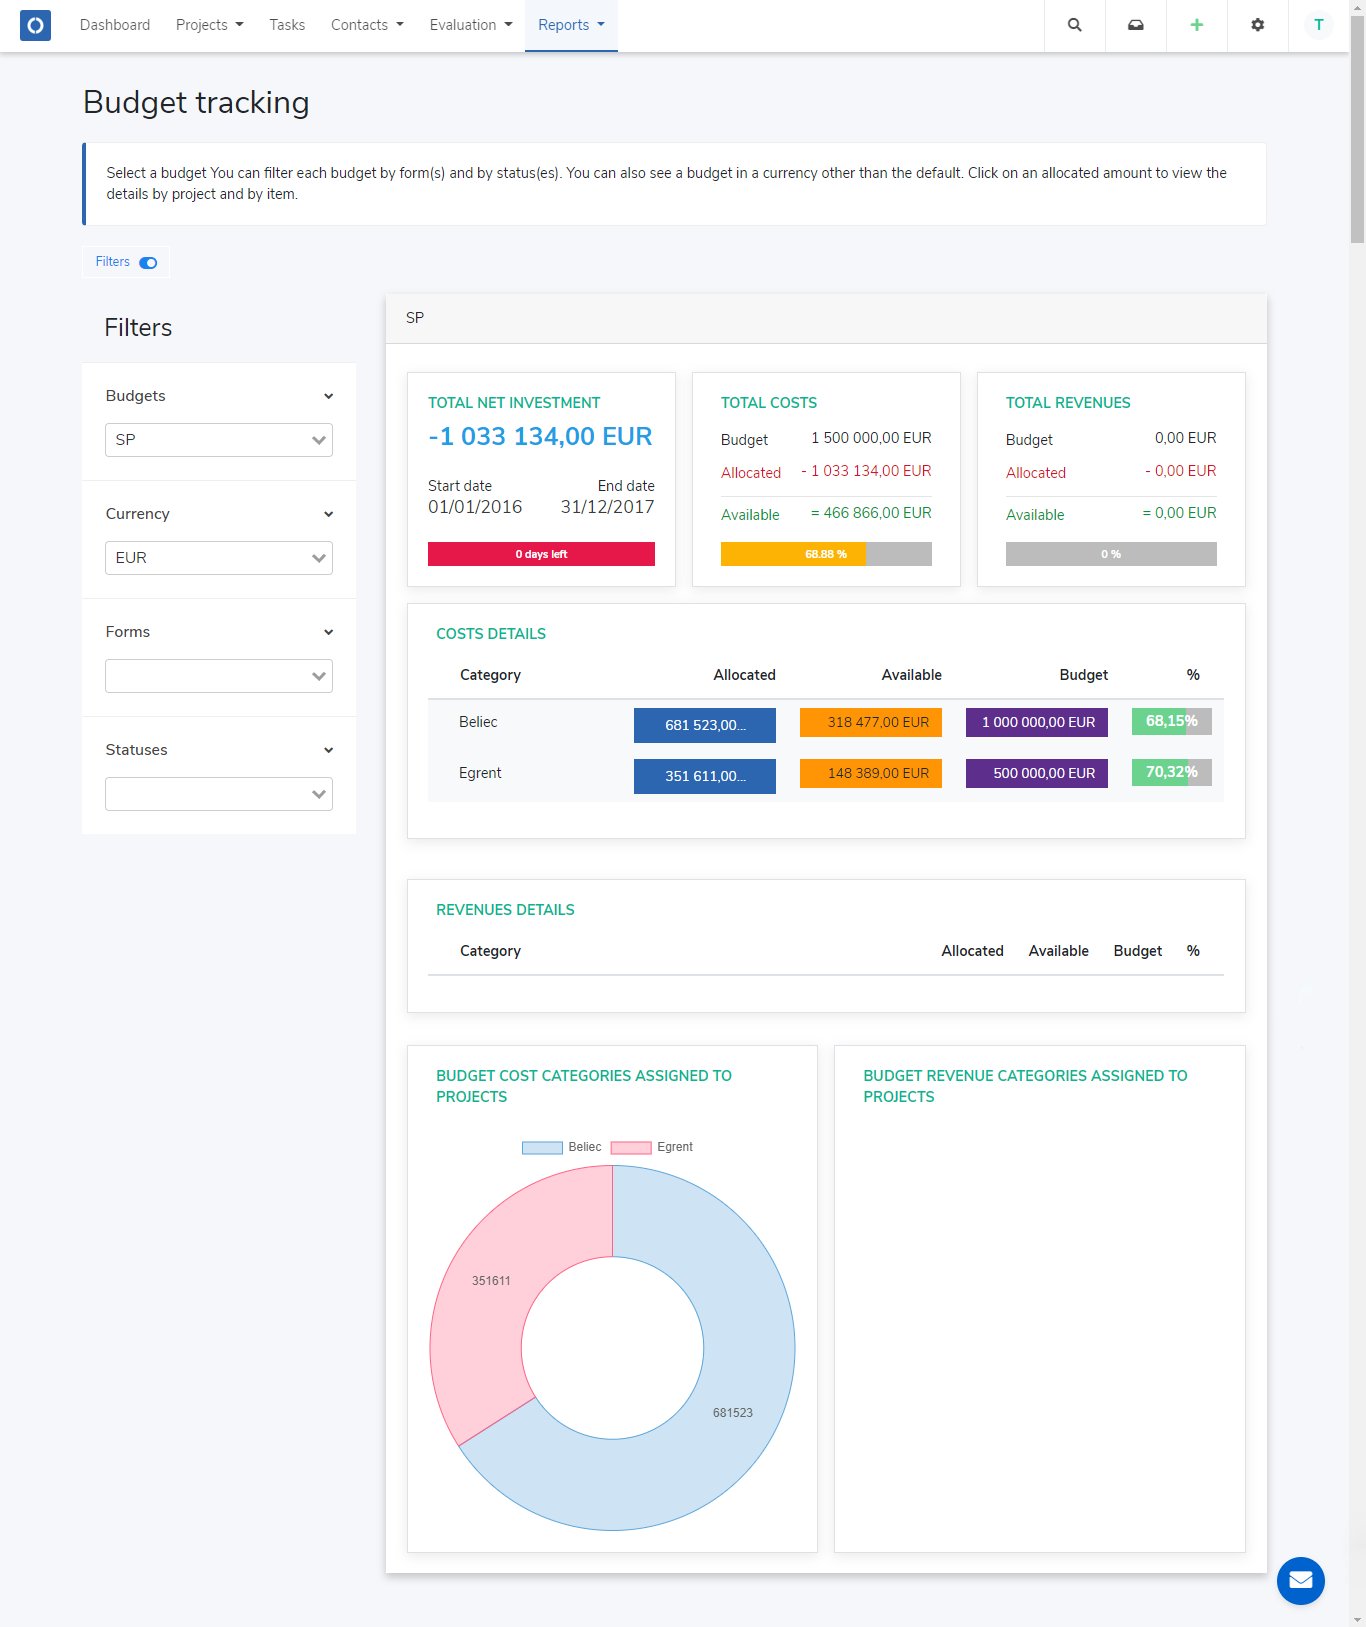
Task: Click the 68.88 % total costs progress bar
Action: tap(825, 554)
